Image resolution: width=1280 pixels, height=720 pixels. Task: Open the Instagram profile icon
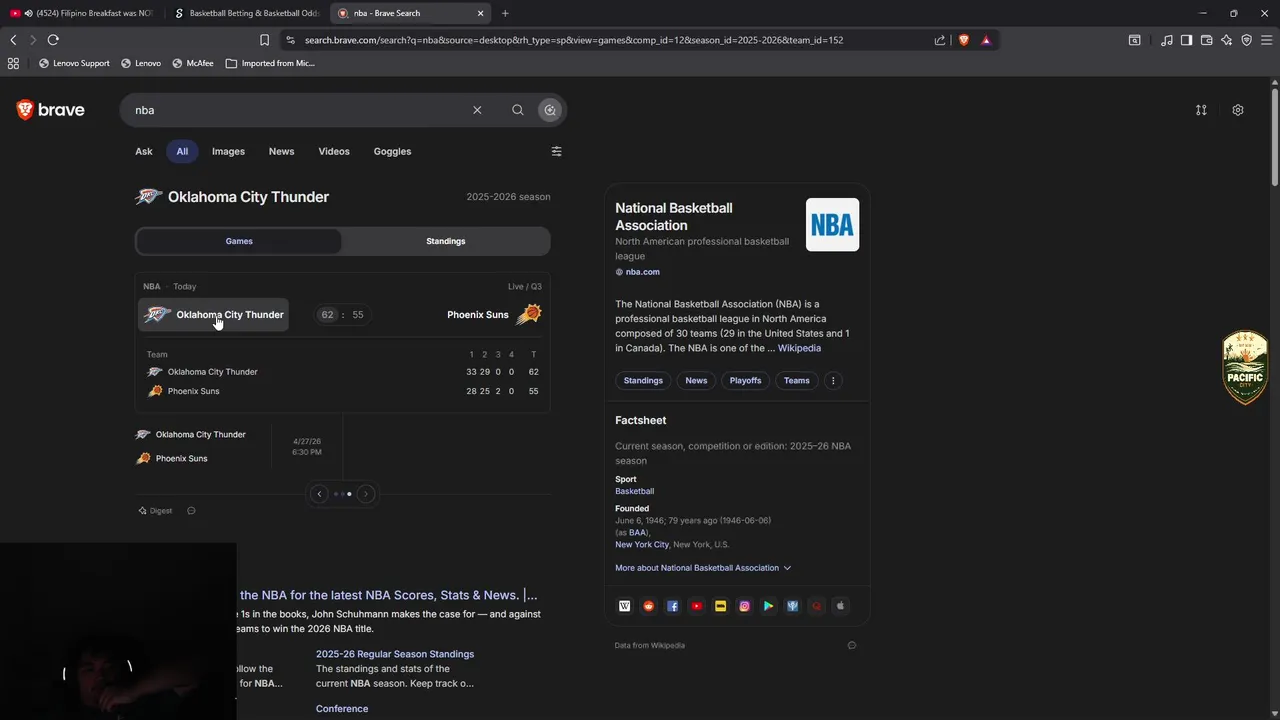coord(745,606)
